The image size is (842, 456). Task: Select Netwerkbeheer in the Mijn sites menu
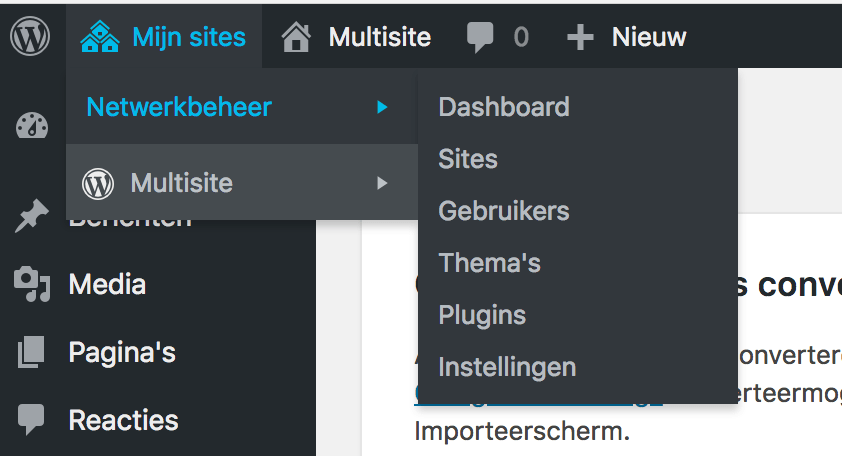point(179,107)
